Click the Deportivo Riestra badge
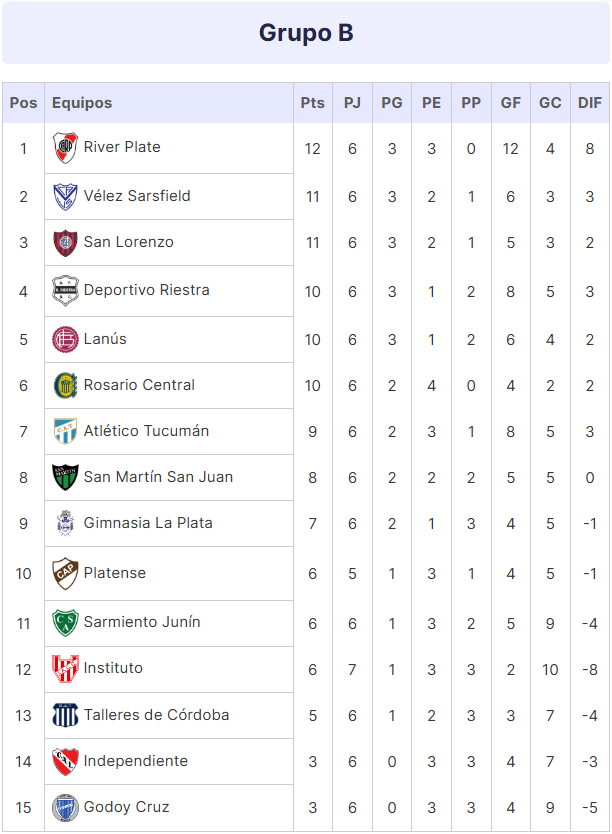 tap(65, 291)
